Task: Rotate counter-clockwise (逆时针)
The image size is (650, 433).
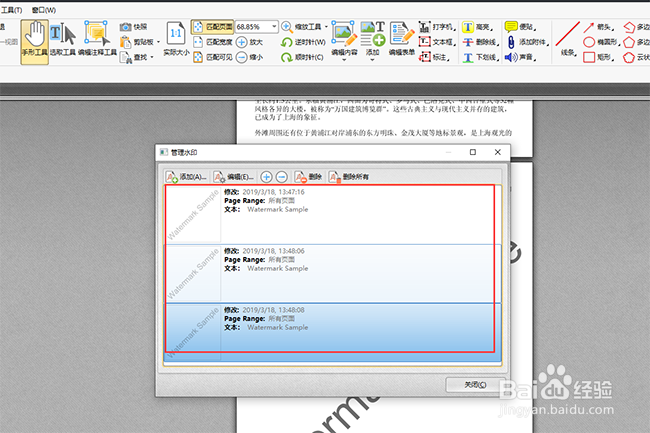Action: 303,42
